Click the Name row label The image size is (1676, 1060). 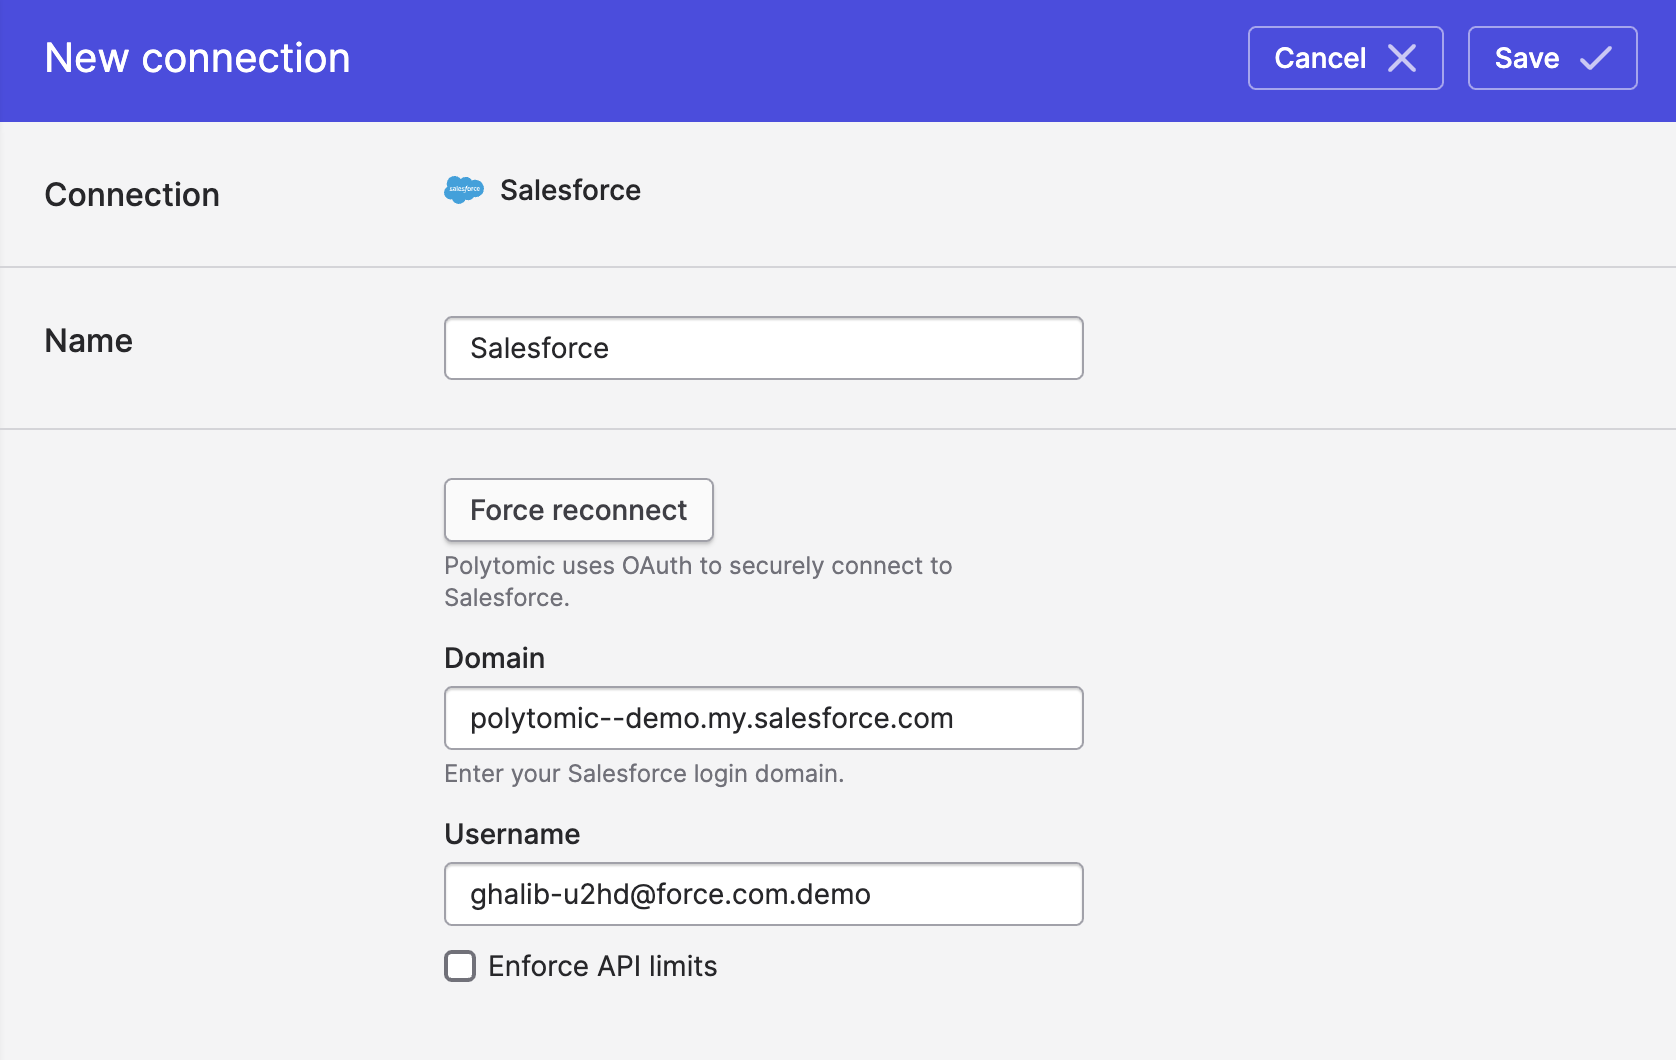coord(89,341)
